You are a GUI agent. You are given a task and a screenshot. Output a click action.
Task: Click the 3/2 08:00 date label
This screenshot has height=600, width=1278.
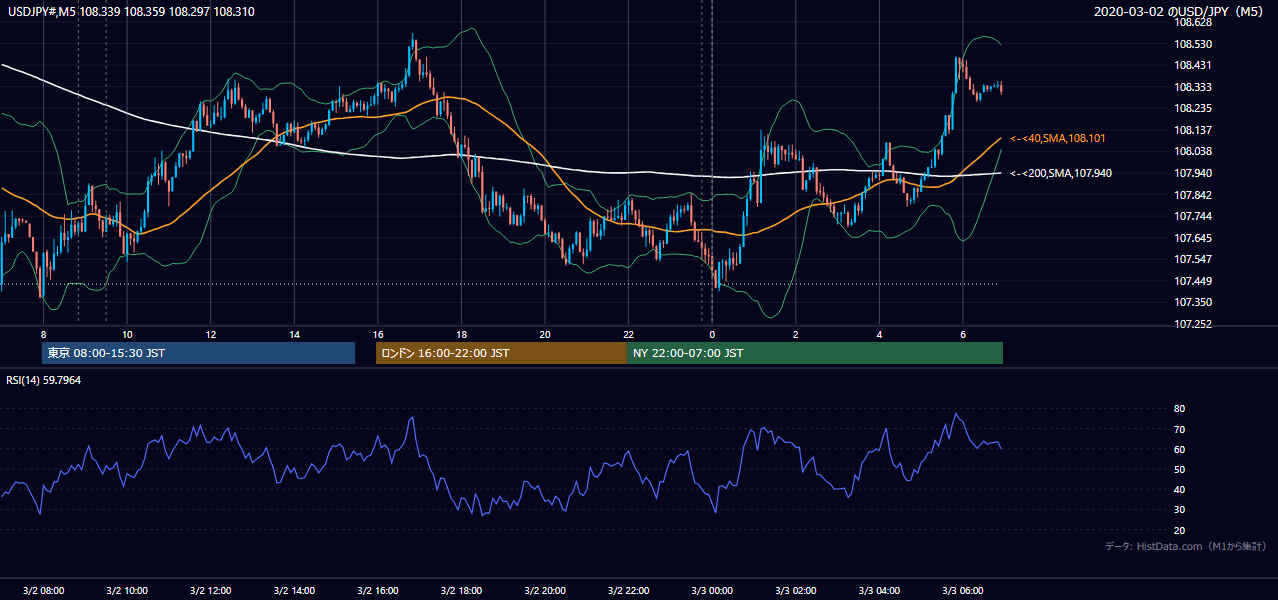(43, 591)
